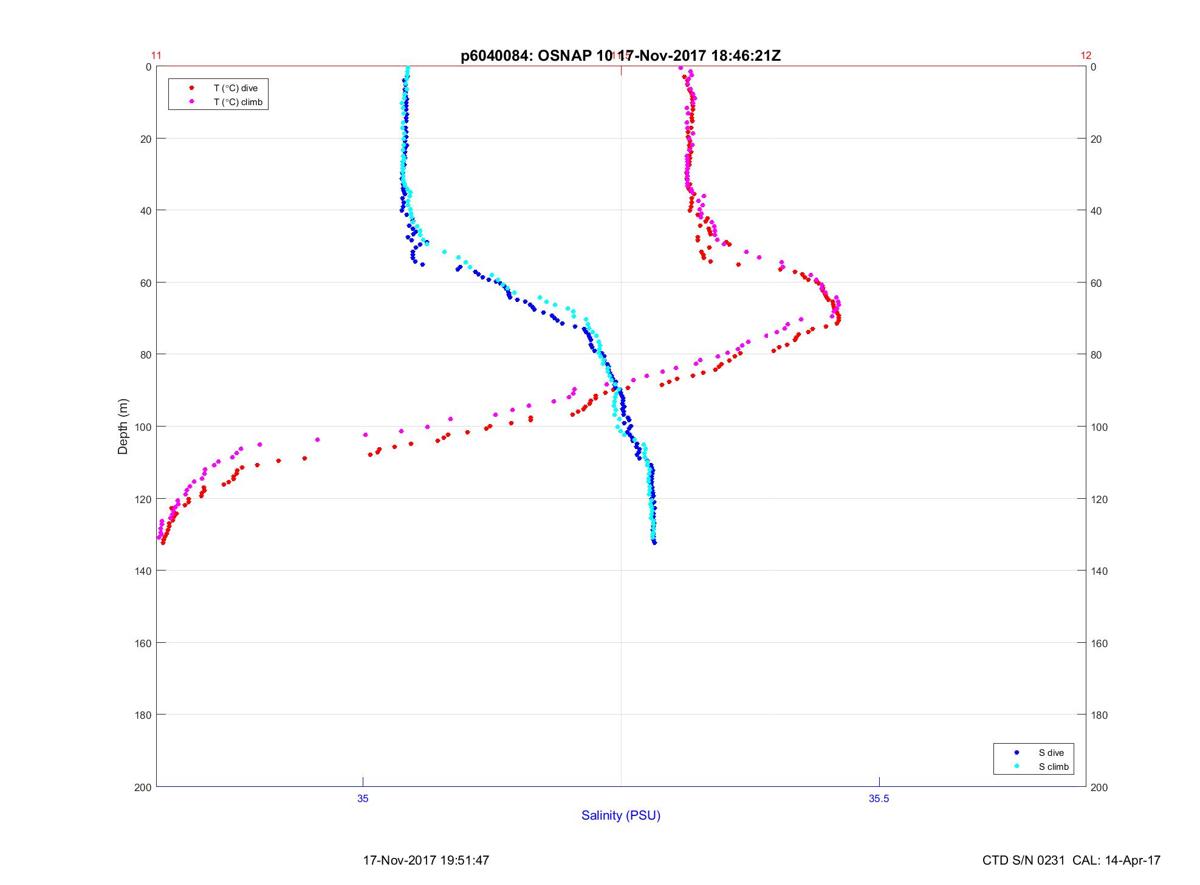Click depth tick 180 on the left axis
Viewport: 1200px width, 885px height.
[142, 715]
